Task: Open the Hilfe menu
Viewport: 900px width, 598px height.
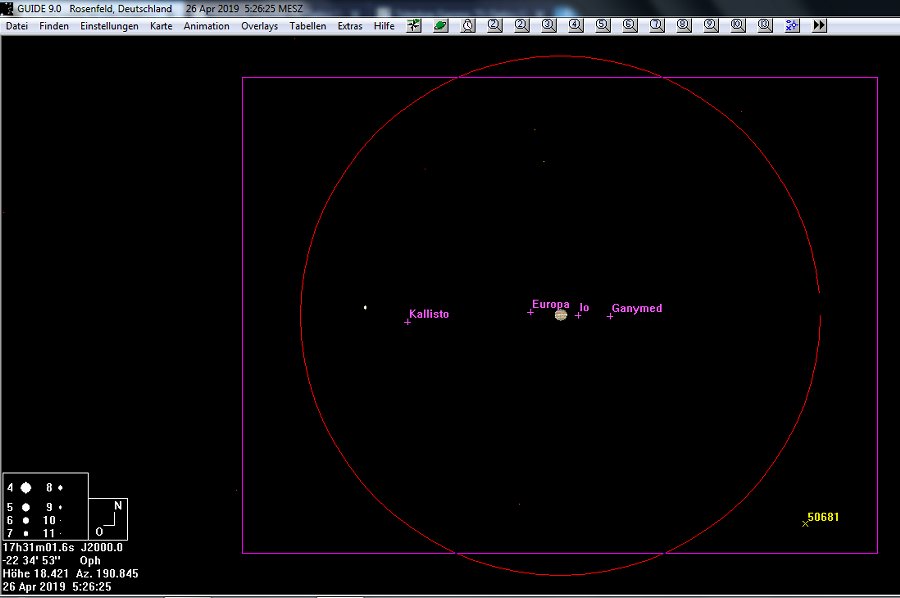Action: pos(384,26)
